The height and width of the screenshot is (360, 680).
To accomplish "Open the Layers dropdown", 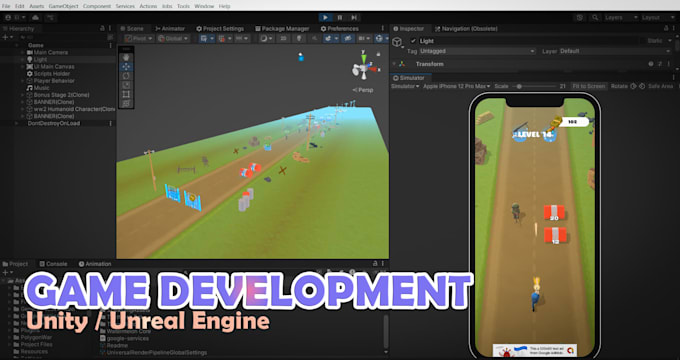I will click(621, 17).
